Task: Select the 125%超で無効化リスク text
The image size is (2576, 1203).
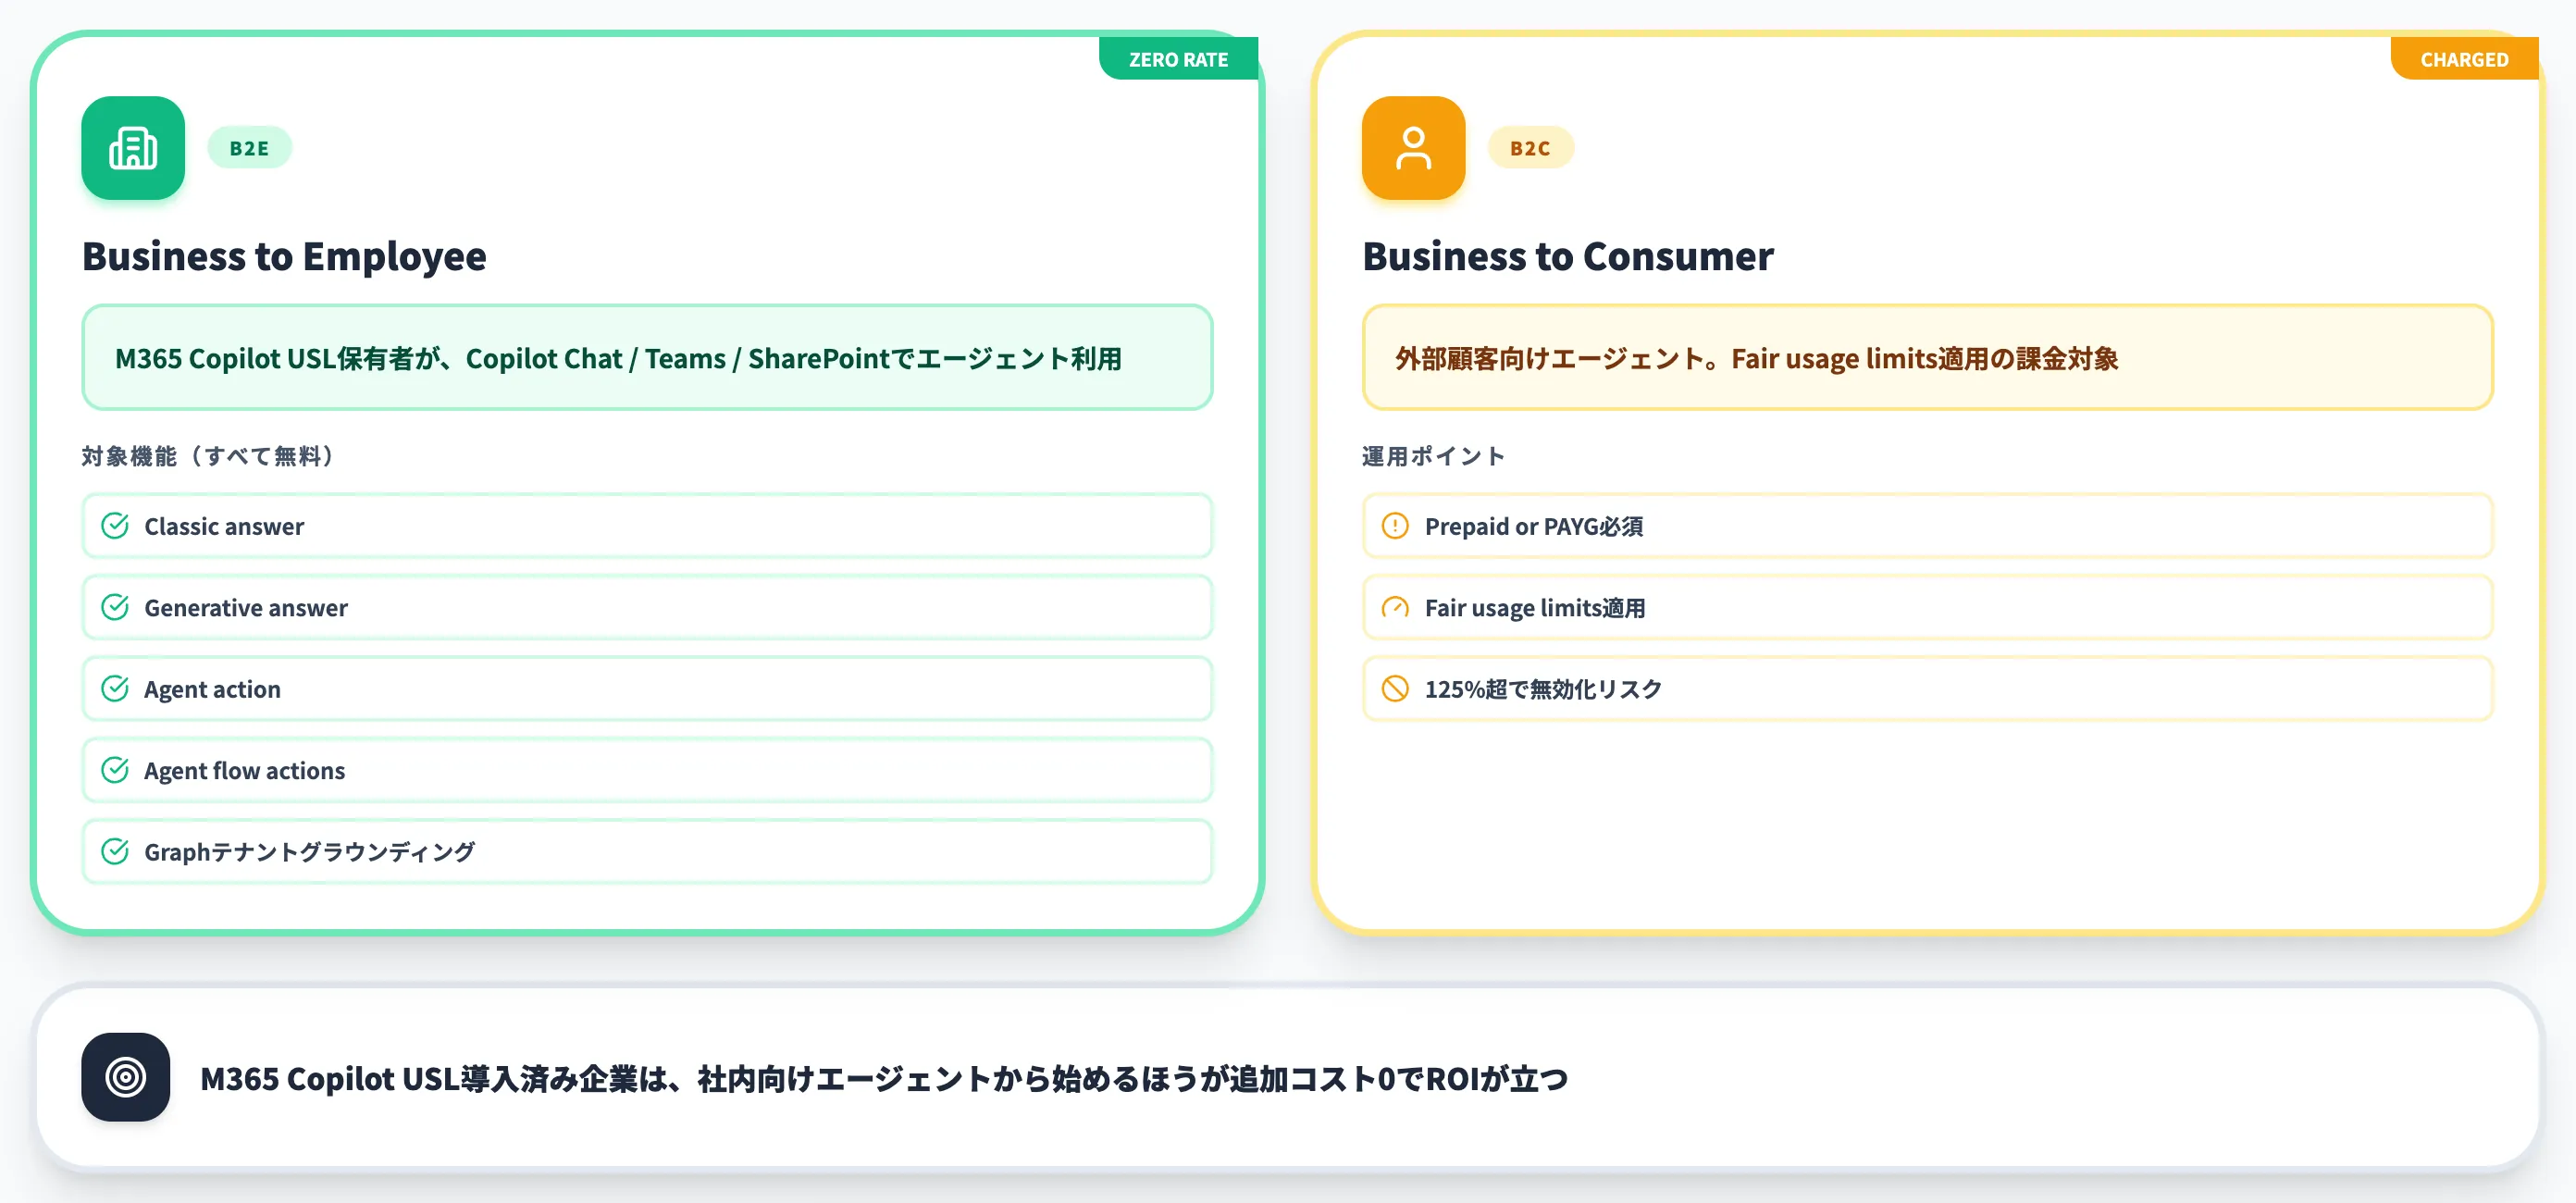Action: pos(1543,690)
